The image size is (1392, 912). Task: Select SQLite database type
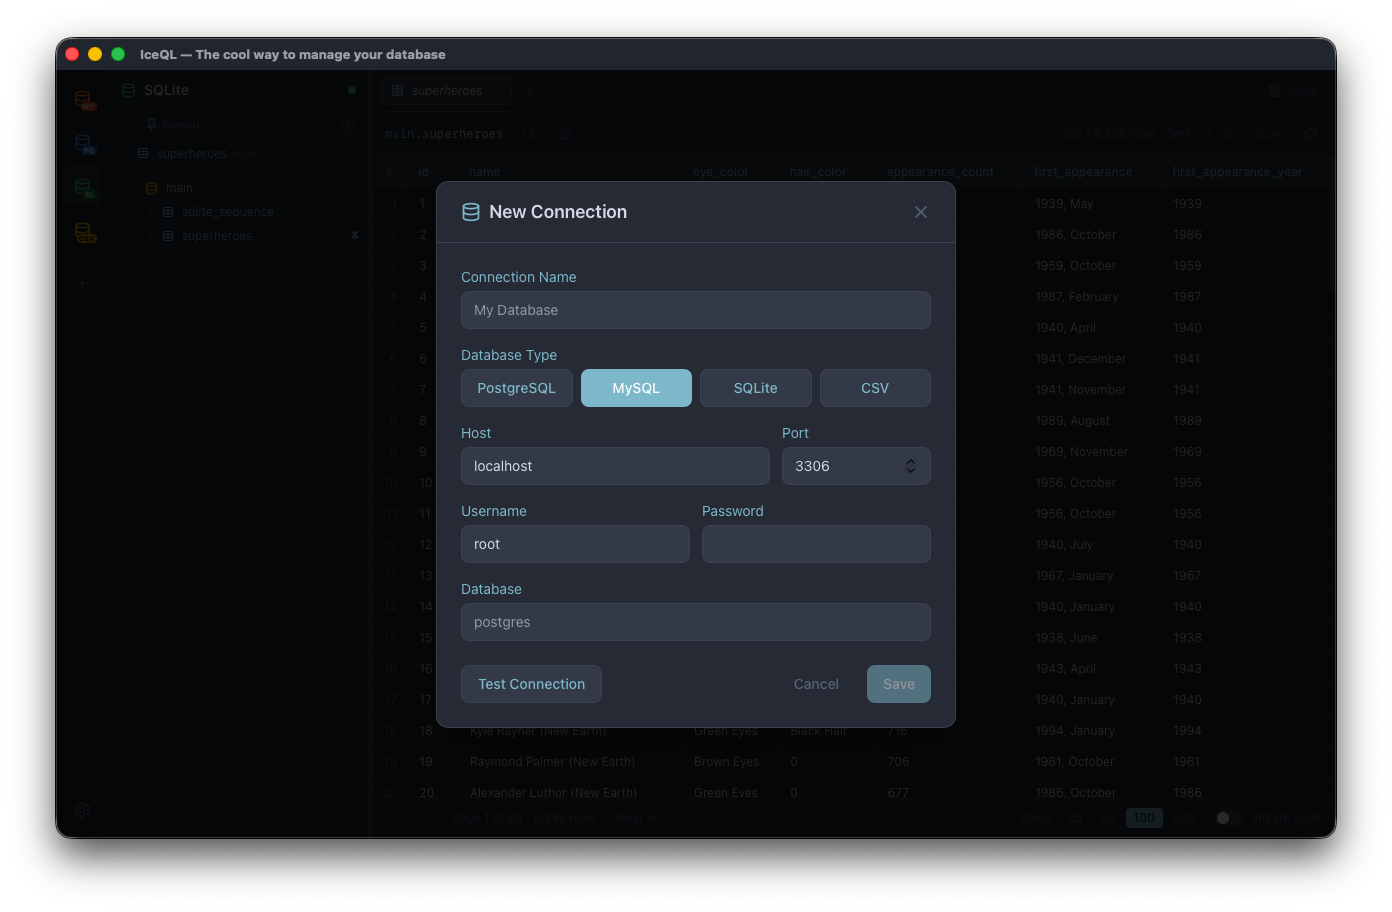tap(756, 388)
